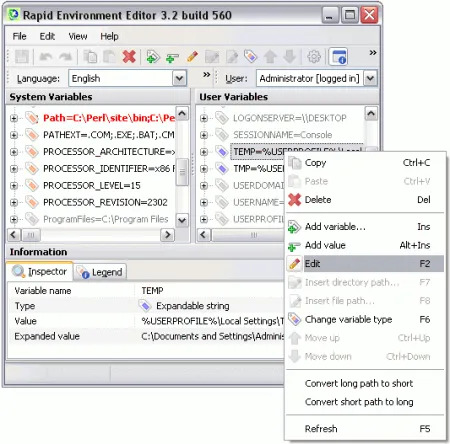Show hidden Language toolbar items chevron
This screenshot has height=444, width=450.
pos(207,75)
